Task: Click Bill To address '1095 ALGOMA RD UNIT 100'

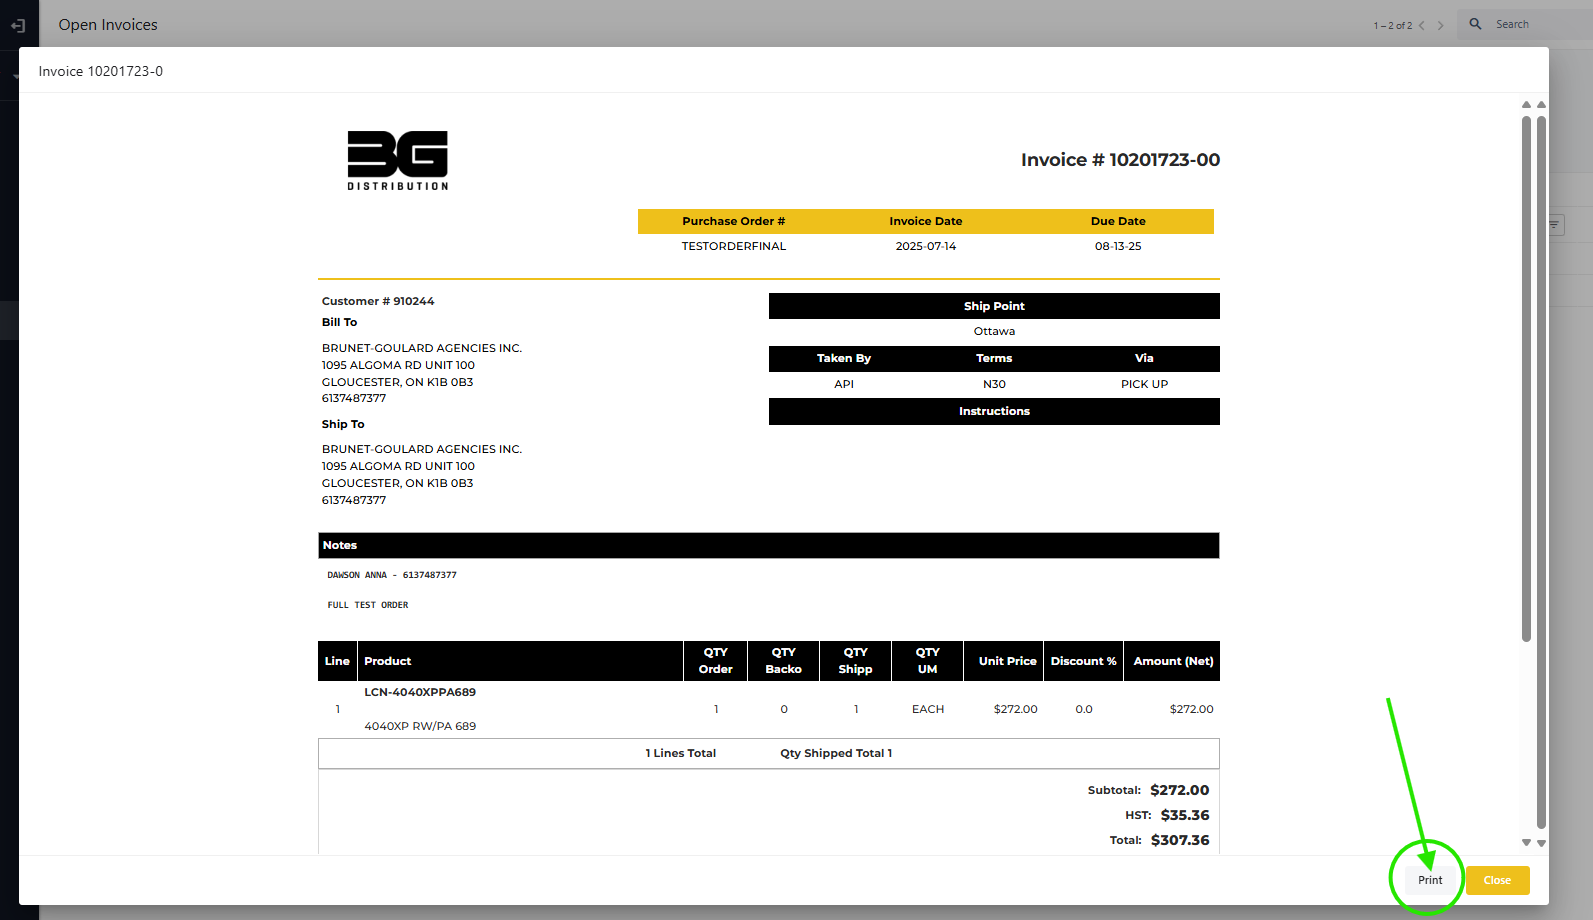Action: 398,365
